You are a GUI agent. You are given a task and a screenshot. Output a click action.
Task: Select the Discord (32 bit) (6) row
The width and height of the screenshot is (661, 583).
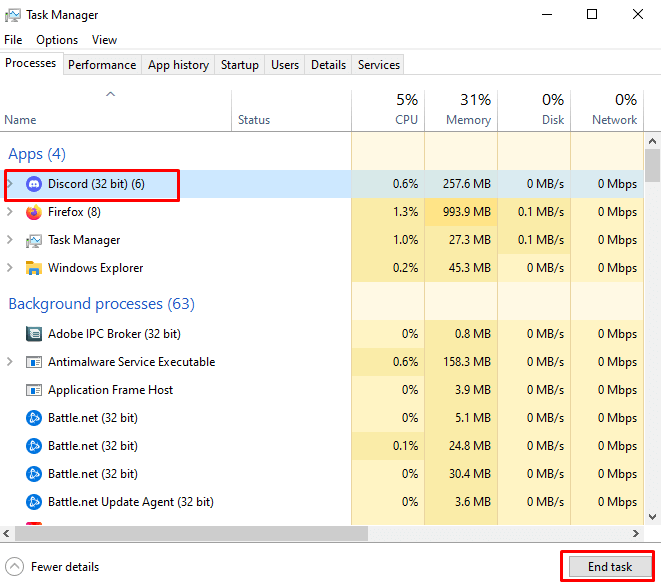tap(322, 184)
